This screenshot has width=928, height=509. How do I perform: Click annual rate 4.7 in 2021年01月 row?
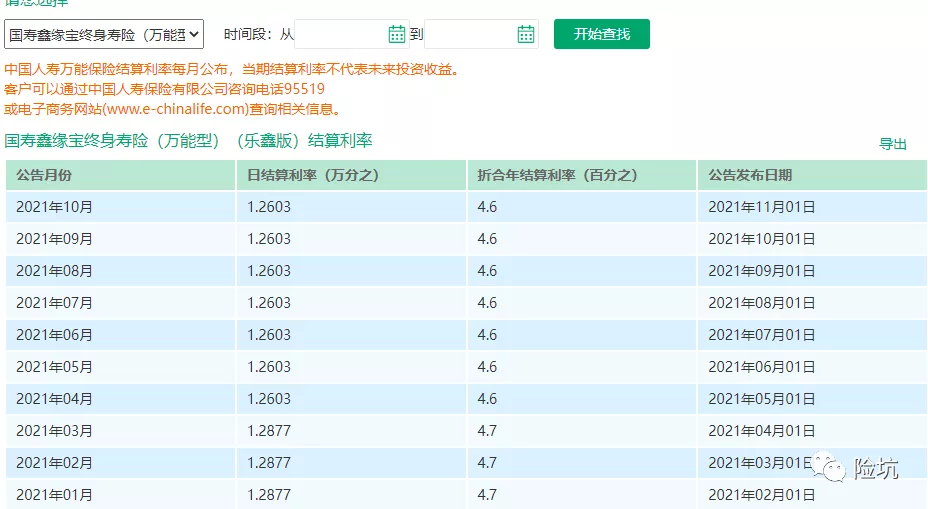click(x=582, y=495)
